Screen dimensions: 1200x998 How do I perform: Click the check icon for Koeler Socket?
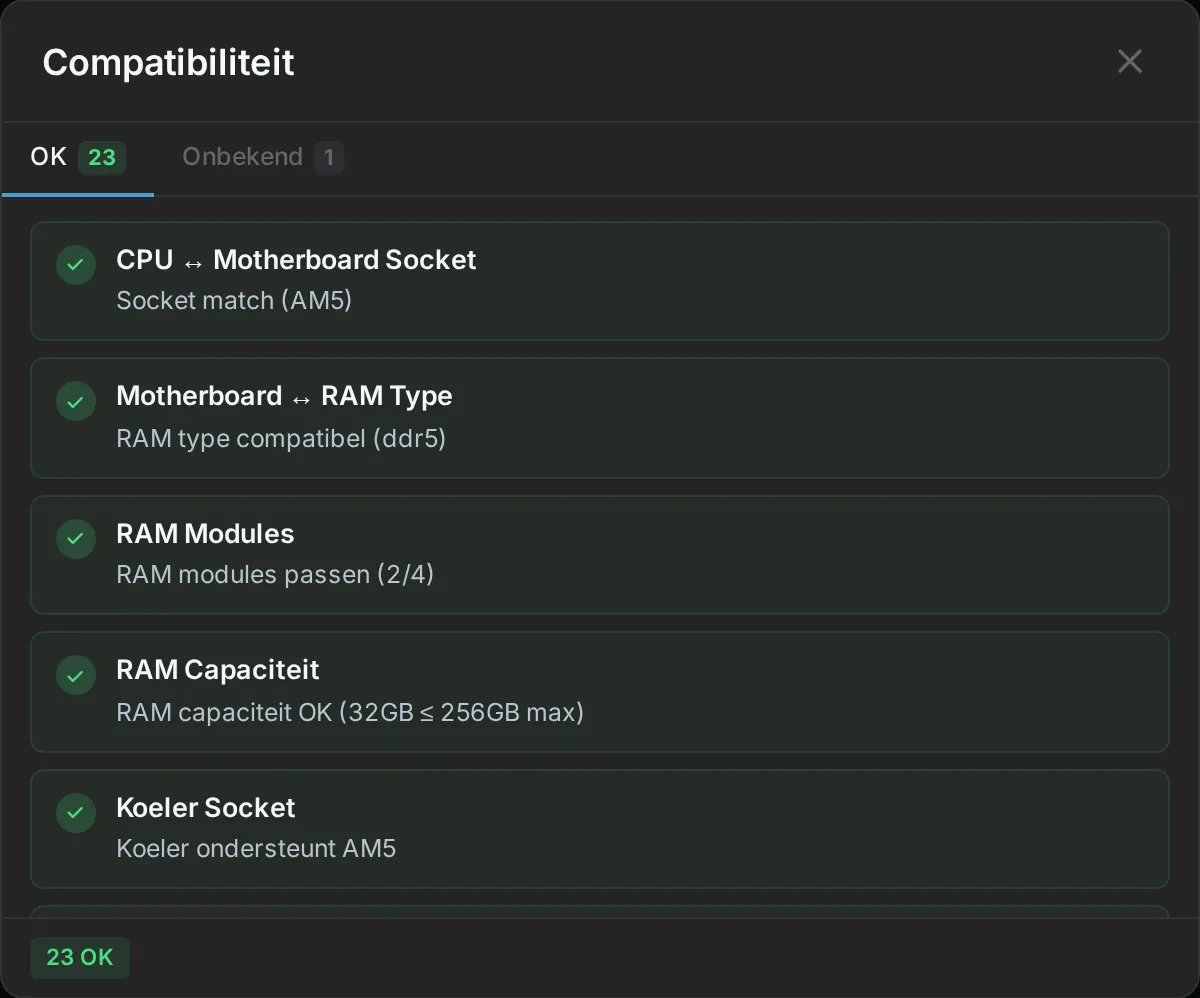tap(75, 813)
